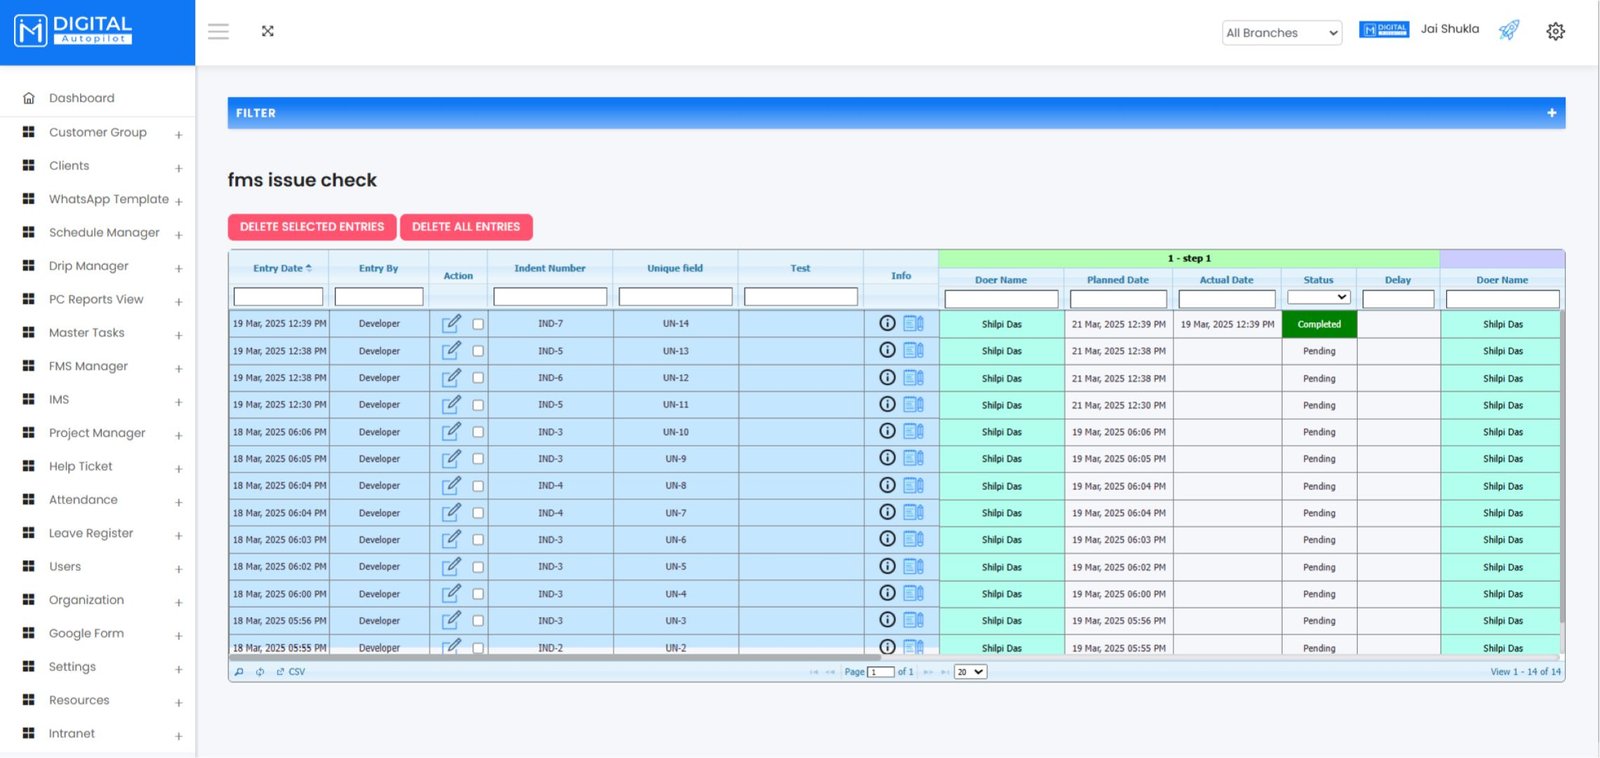Go to Dashboard in the sidebar
This screenshot has height=758, width=1600.
[81, 98]
